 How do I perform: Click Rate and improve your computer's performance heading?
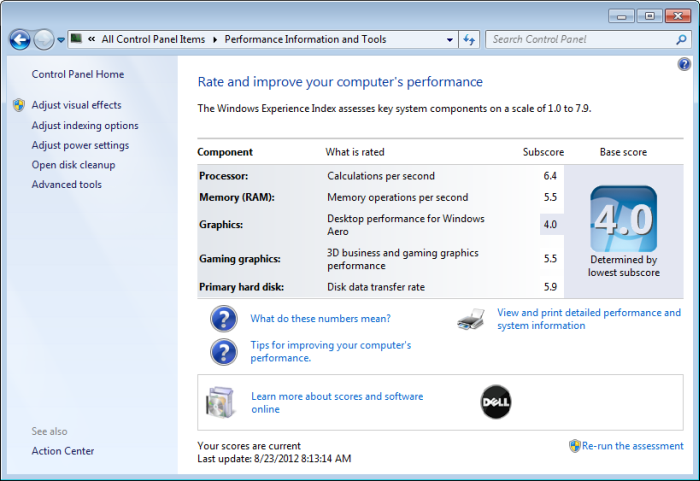pyautogui.click(x=340, y=82)
